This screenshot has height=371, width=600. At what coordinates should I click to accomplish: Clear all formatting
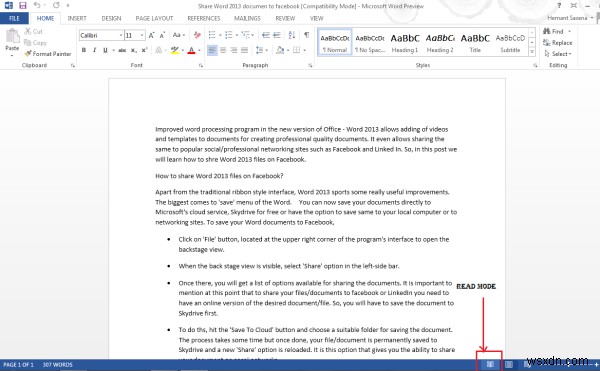click(197, 35)
